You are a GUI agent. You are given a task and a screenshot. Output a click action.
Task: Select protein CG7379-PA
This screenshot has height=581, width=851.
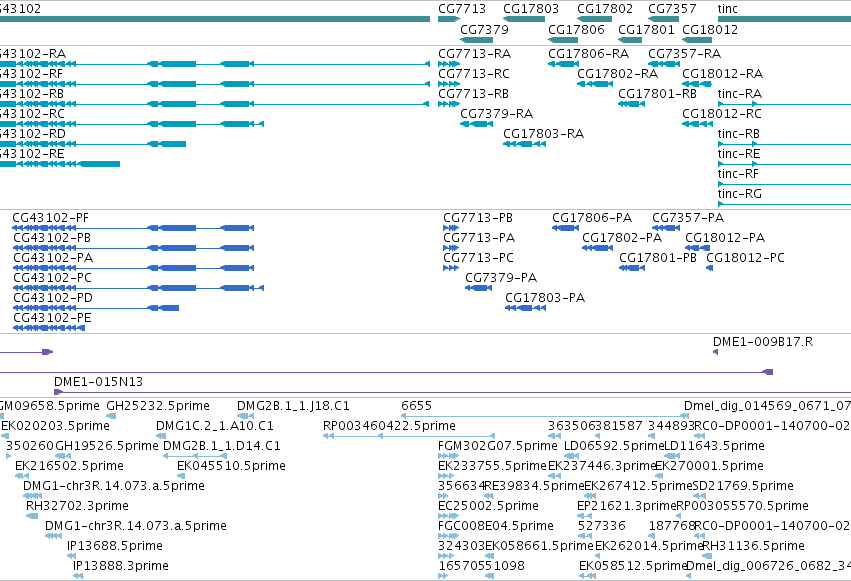click(479, 288)
